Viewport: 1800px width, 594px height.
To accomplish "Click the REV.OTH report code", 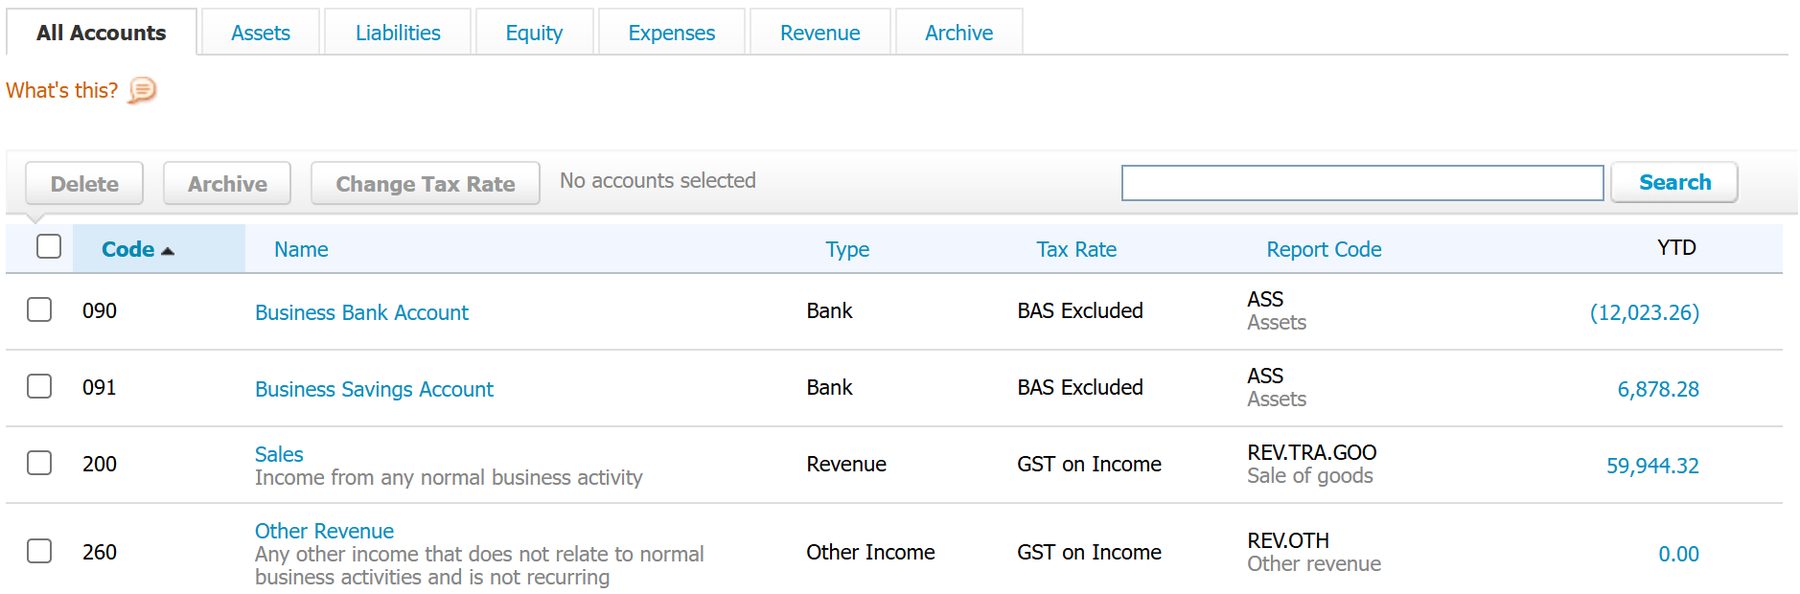I will pos(1288,540).
